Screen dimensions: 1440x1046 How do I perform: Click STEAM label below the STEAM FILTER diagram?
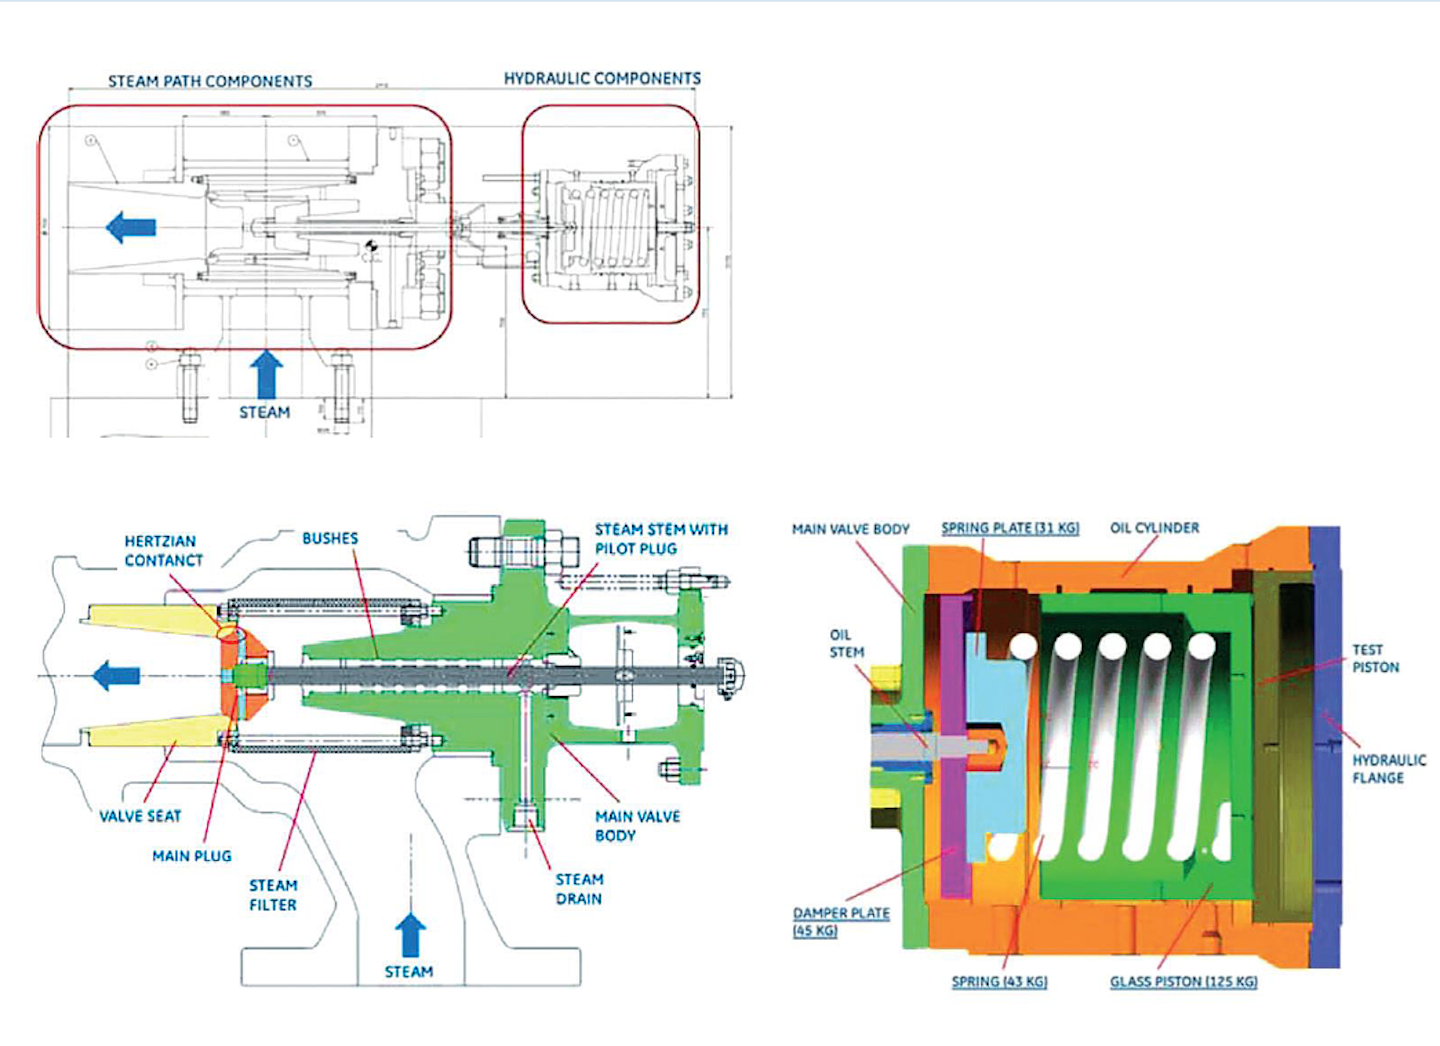pos(409,971)
